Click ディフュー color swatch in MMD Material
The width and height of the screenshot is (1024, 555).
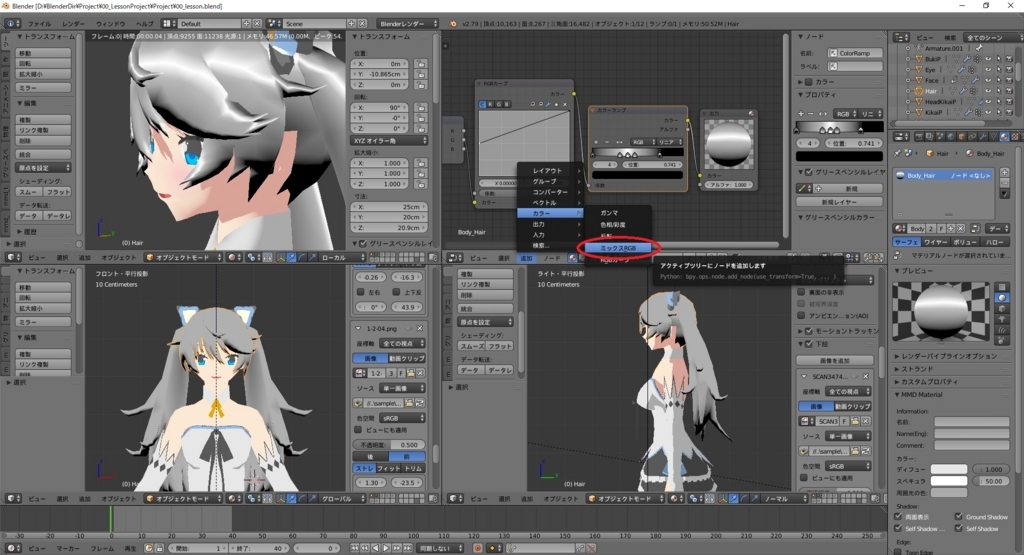point(949,469)
